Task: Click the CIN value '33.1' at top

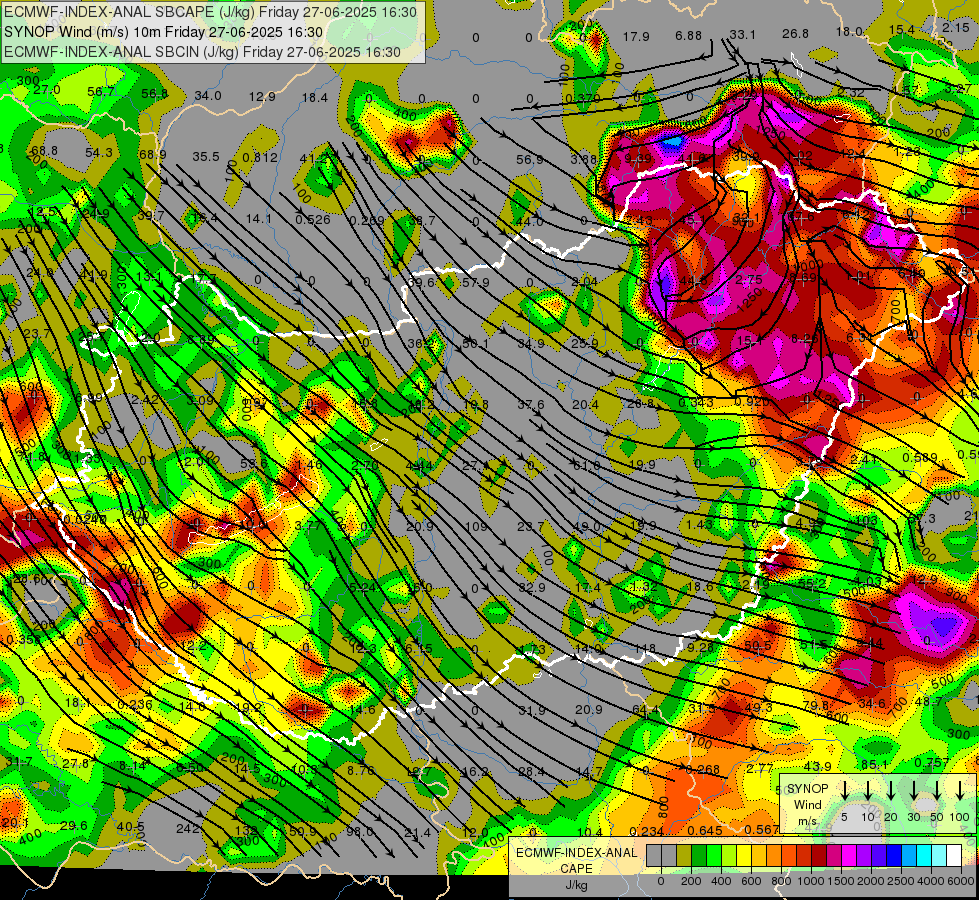Action: pos(742,34)
